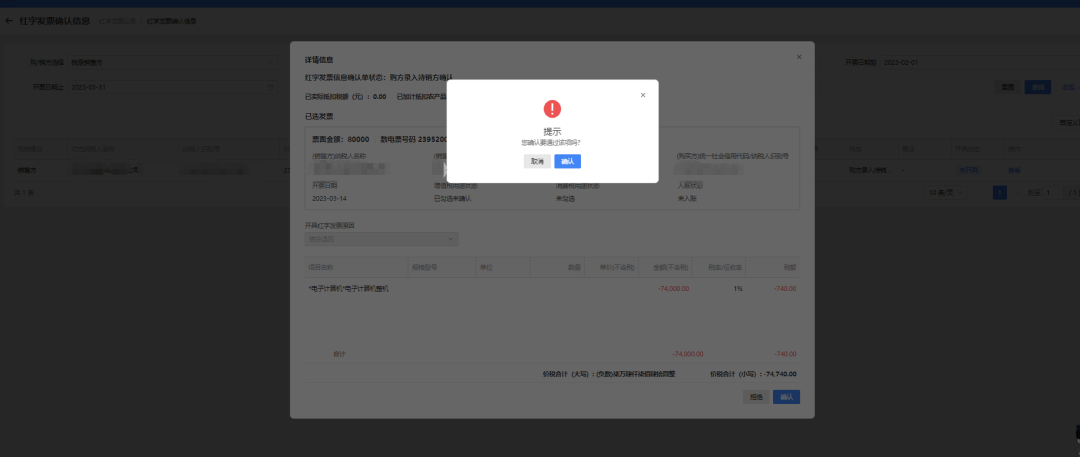Screen dimensions: 1080x457
Task: Click the 未开具 status tag in table row
Action: pos(967,170)
